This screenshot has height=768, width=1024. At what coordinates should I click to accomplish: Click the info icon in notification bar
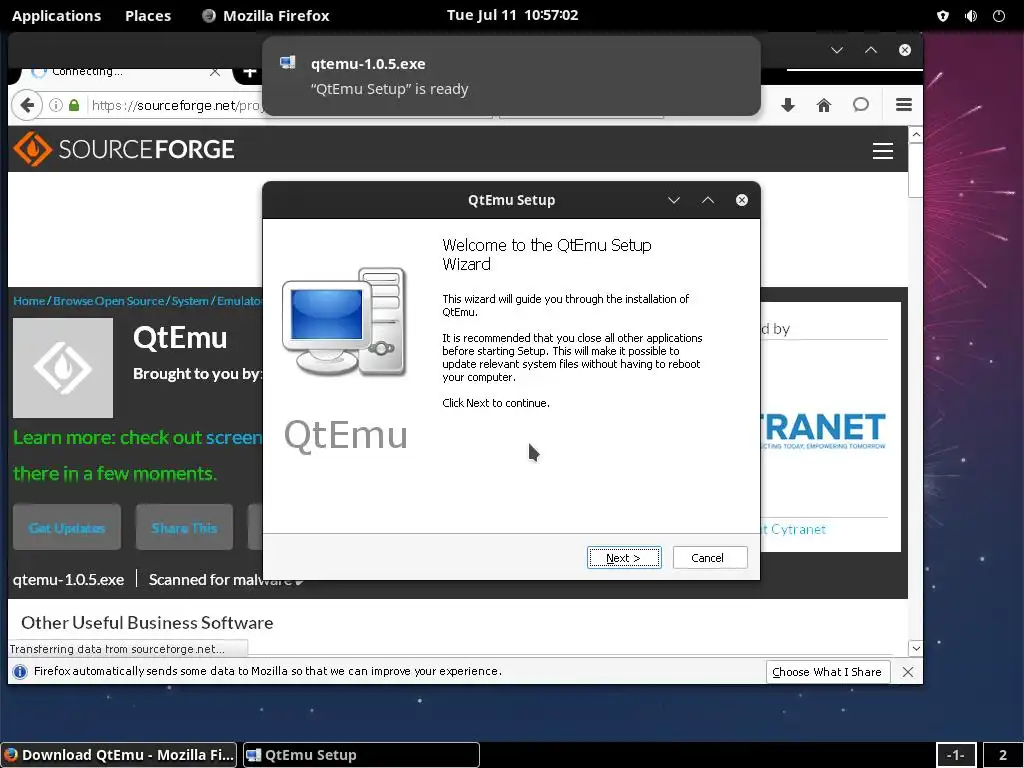point(20,671)
